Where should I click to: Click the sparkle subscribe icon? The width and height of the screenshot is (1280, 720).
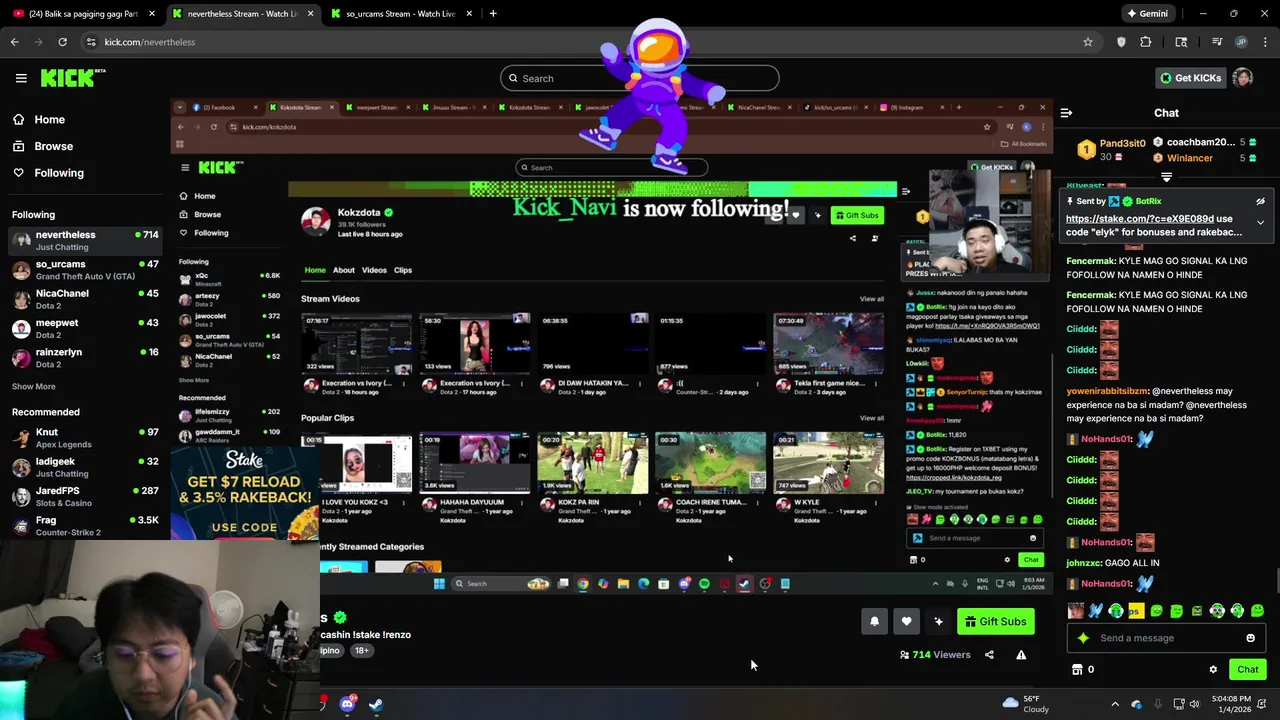pyautogui.click(x=938, y=621)
